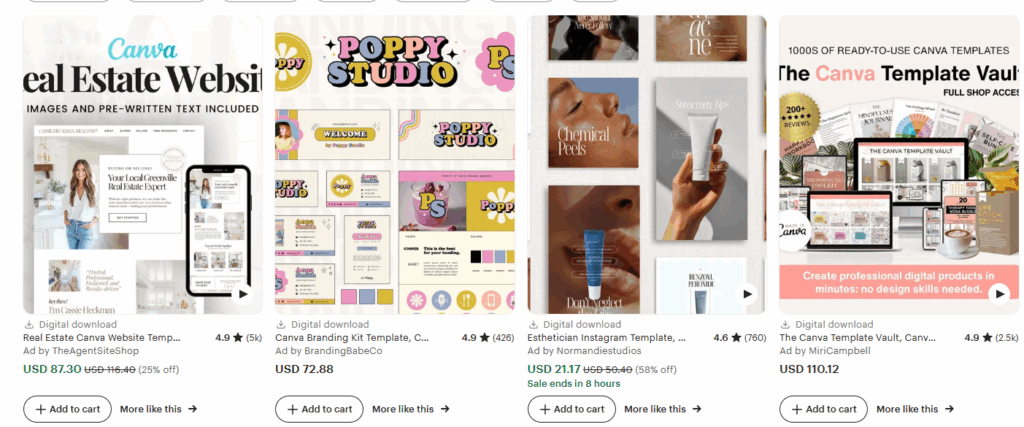Open More like this for Real Estate template
Image resolution: width=1024 pixels, height=427 pixels.
coord(158,409)
